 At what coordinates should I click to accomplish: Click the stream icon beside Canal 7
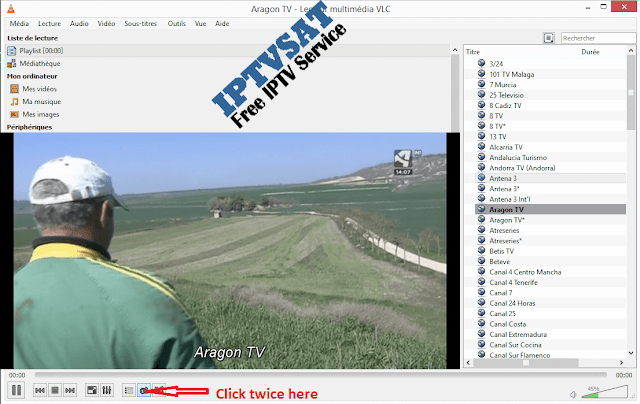coord(482,292)
